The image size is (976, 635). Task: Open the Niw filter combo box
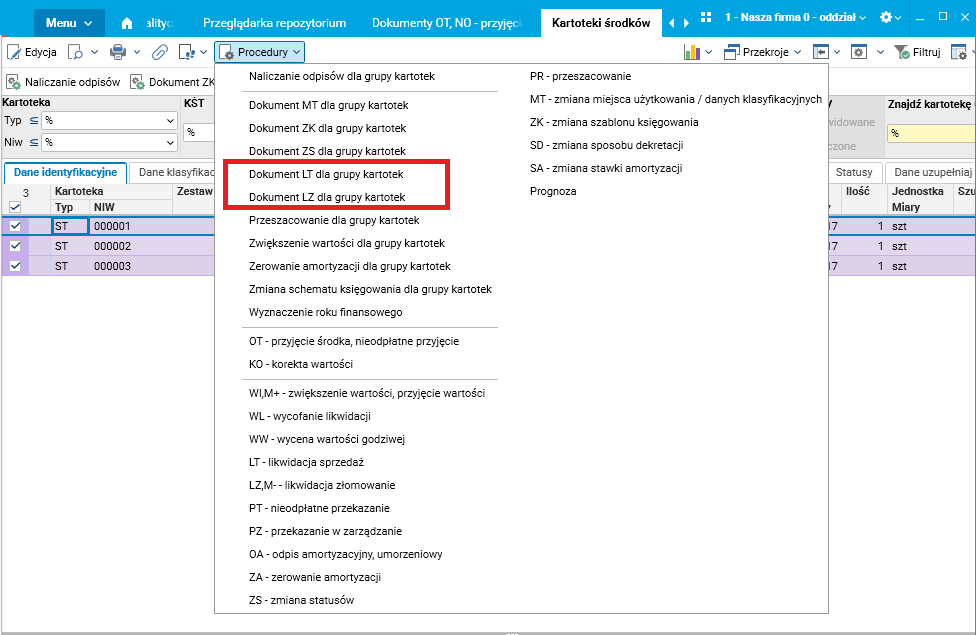110,142
